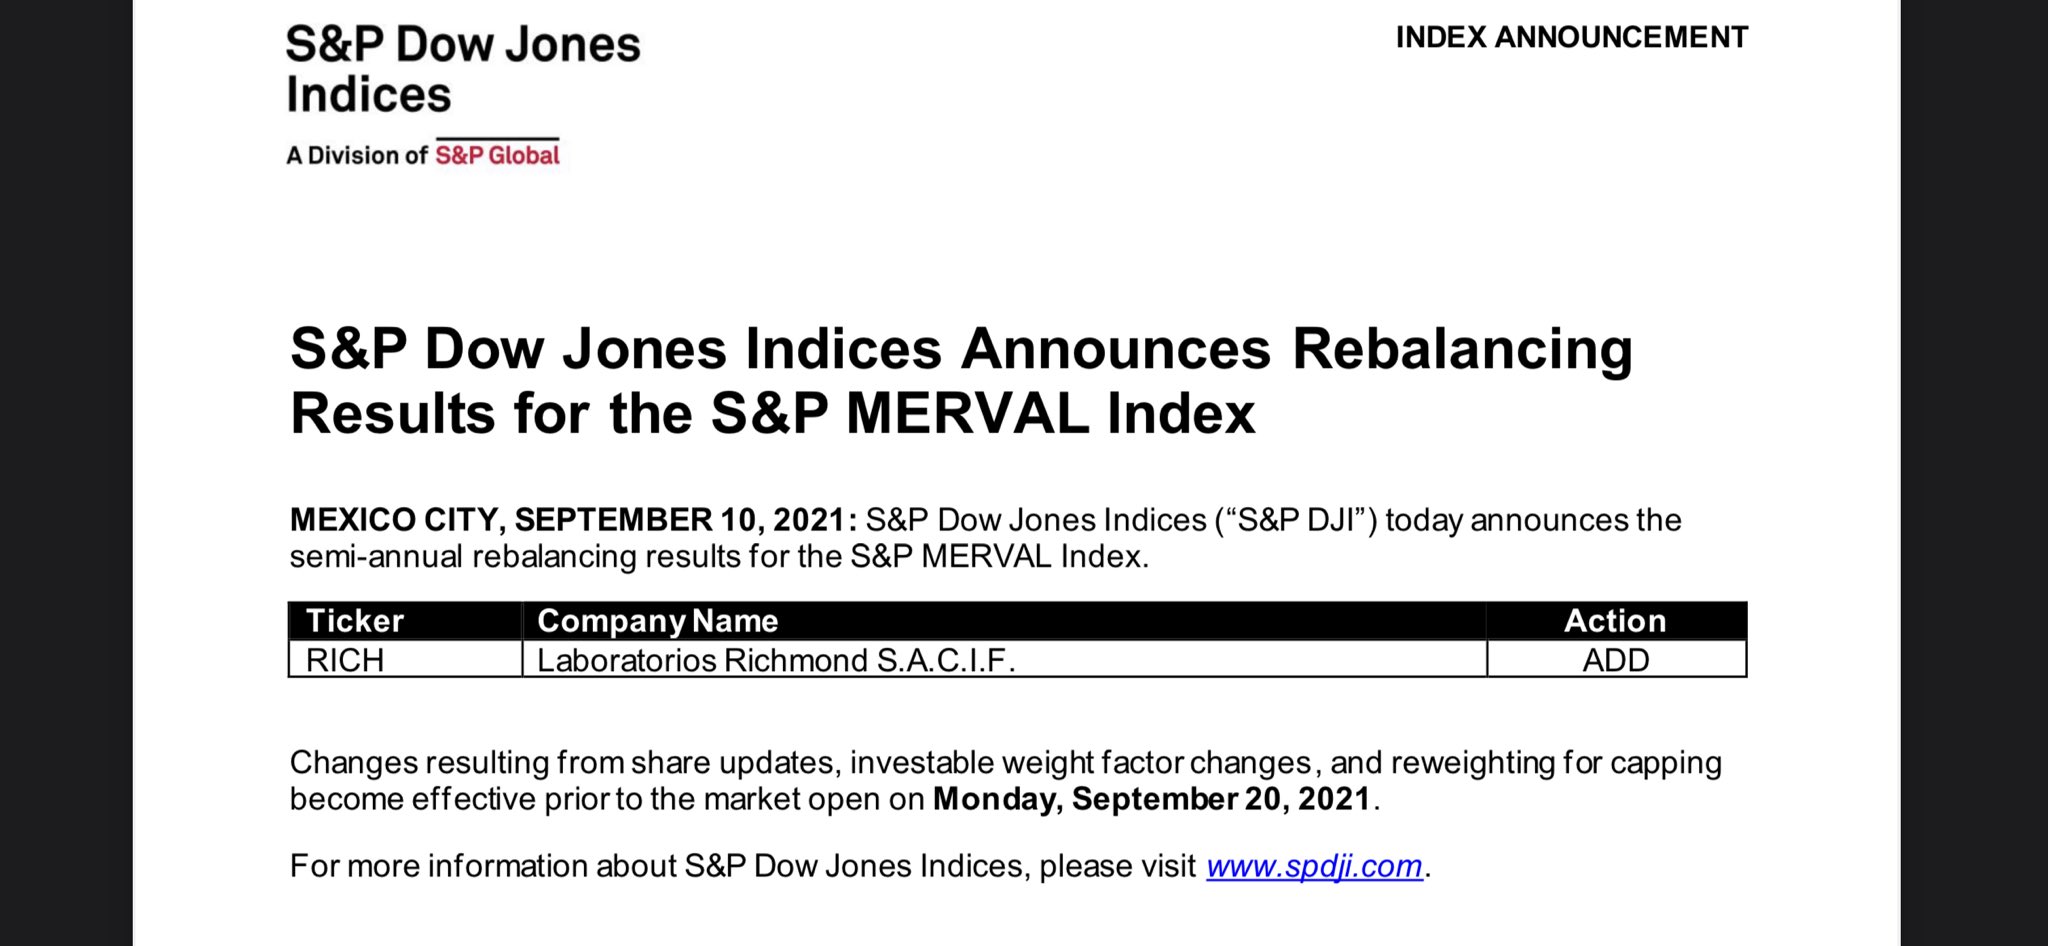The width and height of the screenshot is (2048, 946).
Task: Click the red S&P Global logo text
Action: [x=497, y=155]
